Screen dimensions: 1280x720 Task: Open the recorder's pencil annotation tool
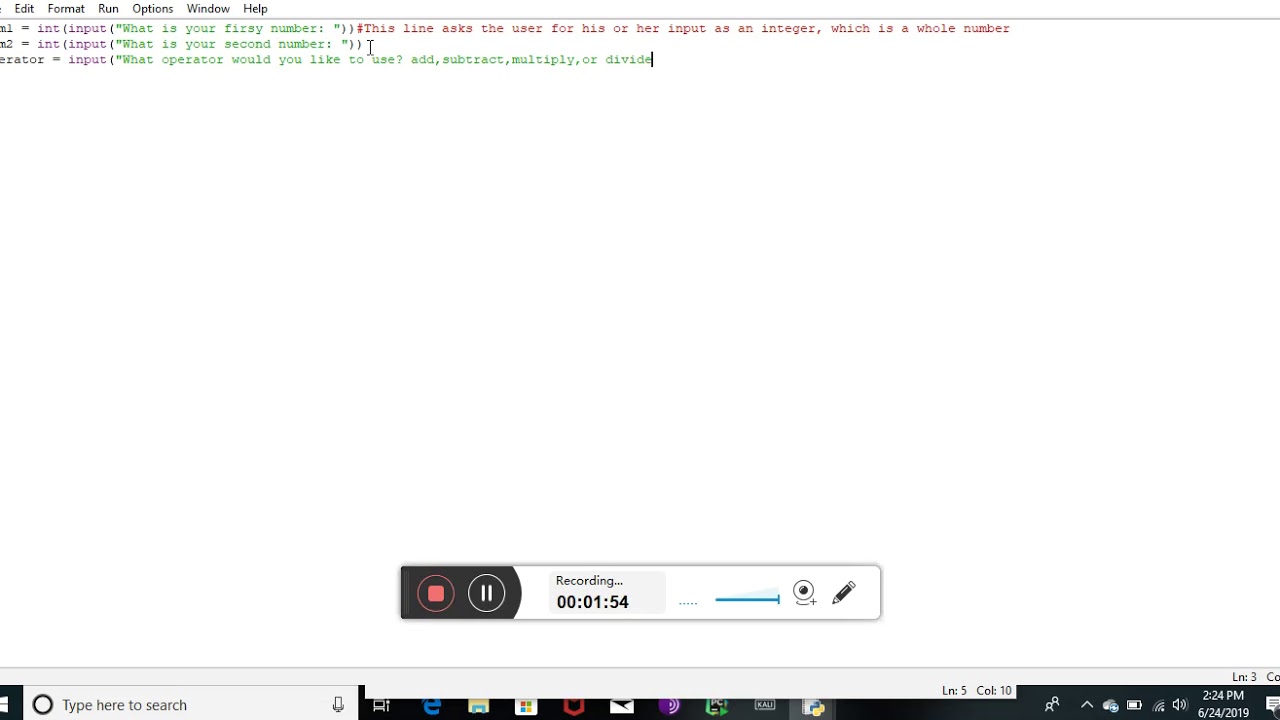pos(844,593)
